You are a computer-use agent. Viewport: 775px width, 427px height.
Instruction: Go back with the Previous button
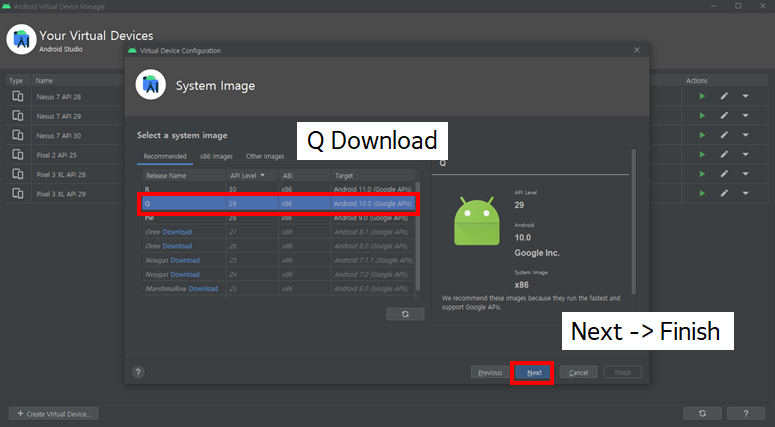(x=490, y=373)
